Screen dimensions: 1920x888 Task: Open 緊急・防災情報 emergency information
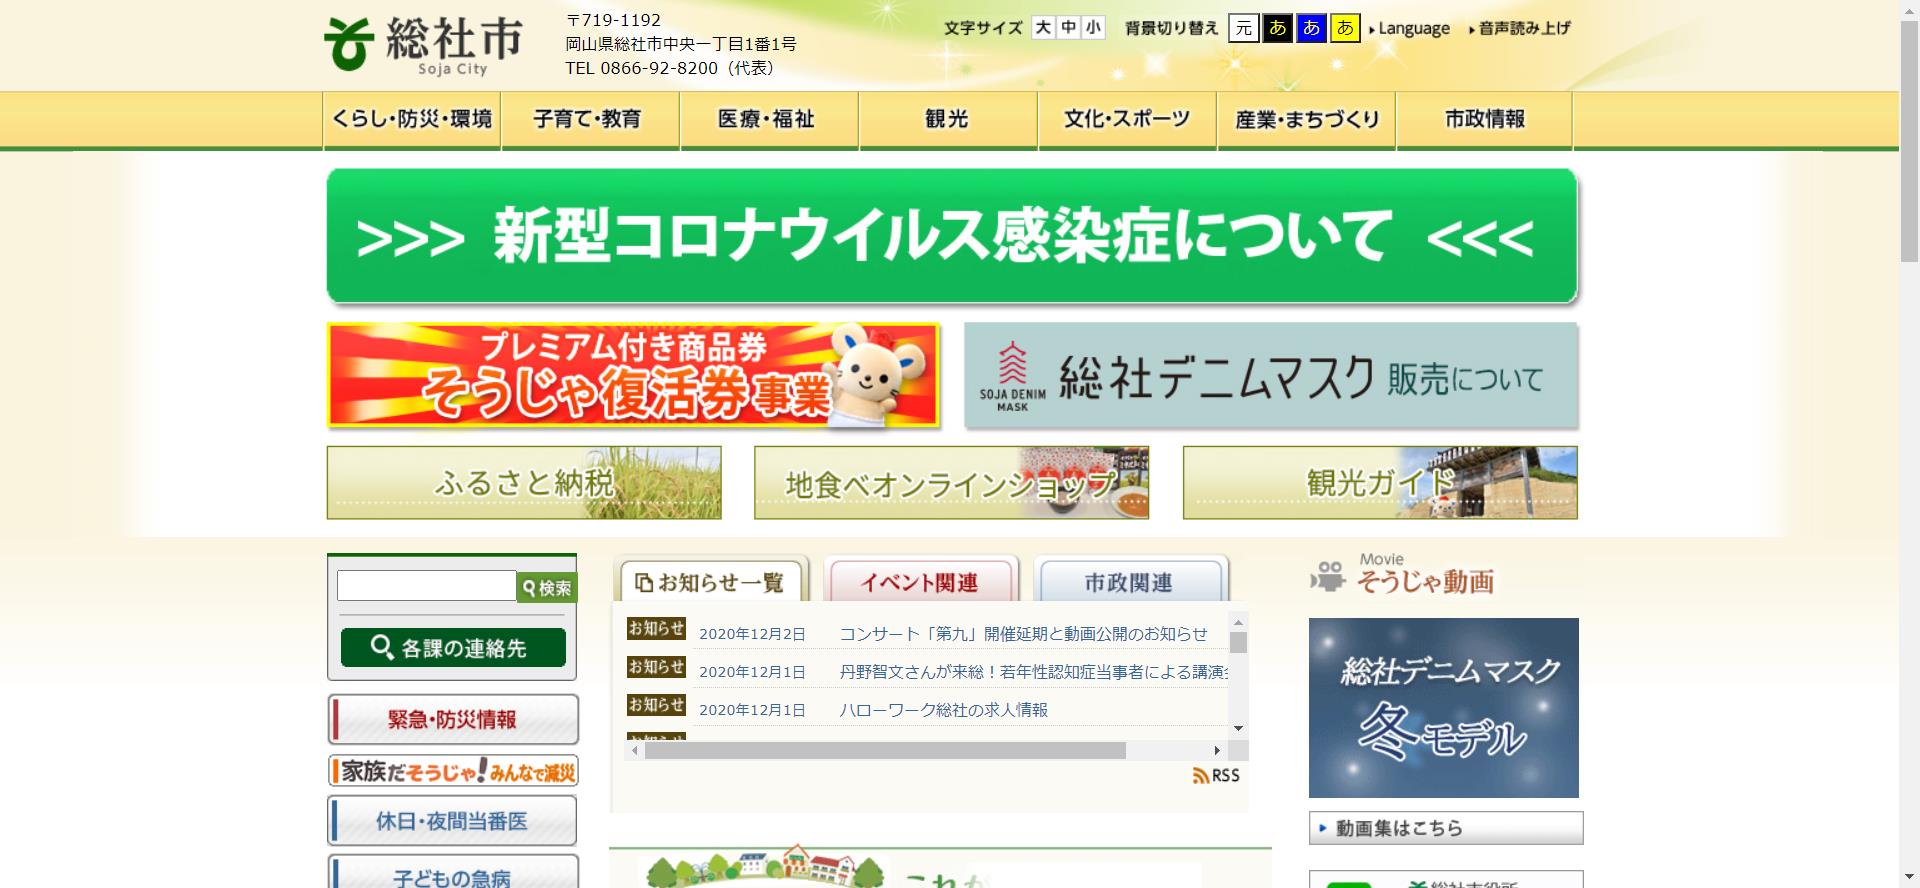(453, 720)
